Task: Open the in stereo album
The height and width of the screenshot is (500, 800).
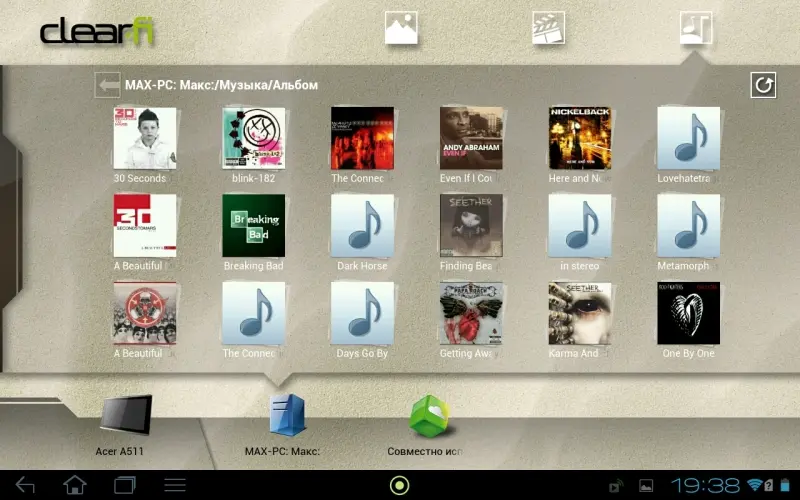Action: click(x=580, y=226)
